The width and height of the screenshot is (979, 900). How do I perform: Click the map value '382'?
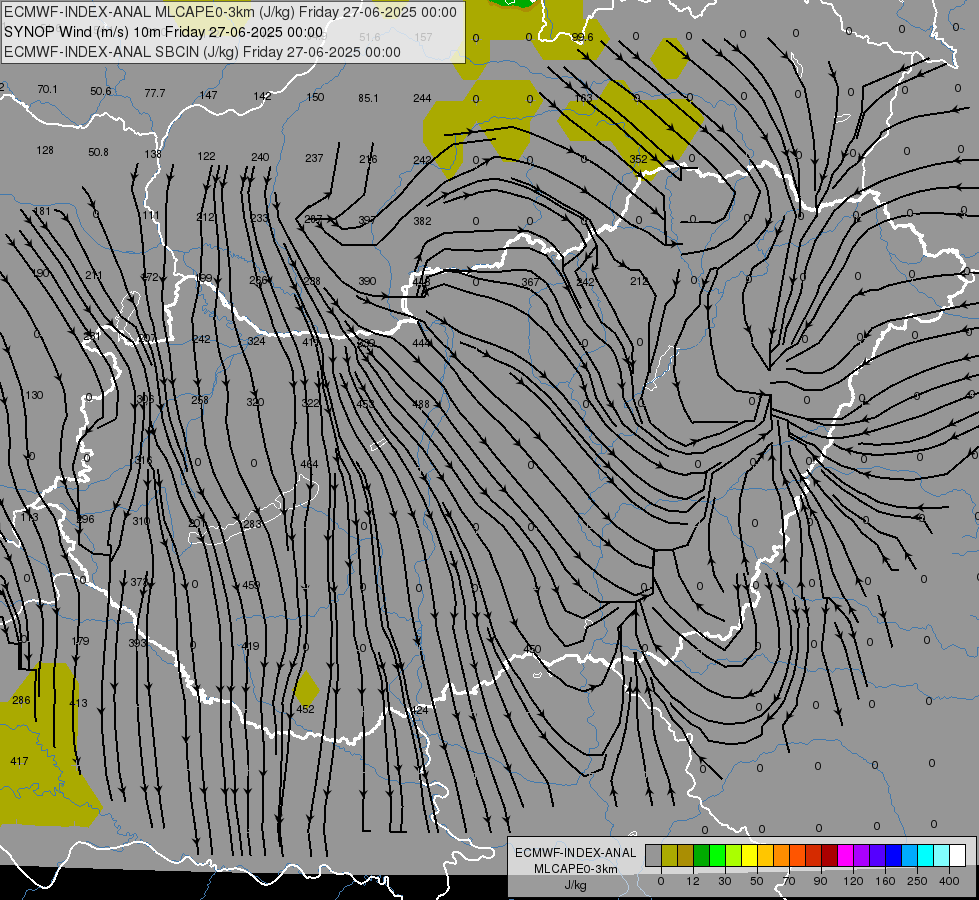[422, 221]
